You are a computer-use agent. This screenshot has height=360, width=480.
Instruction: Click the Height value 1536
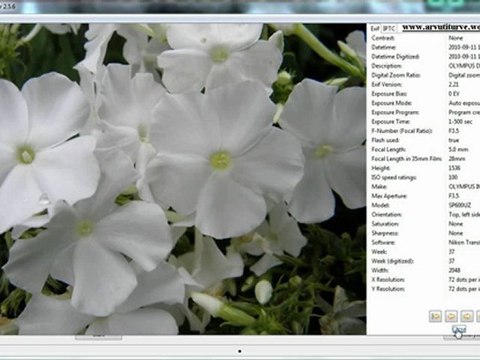tap(454, 168)
